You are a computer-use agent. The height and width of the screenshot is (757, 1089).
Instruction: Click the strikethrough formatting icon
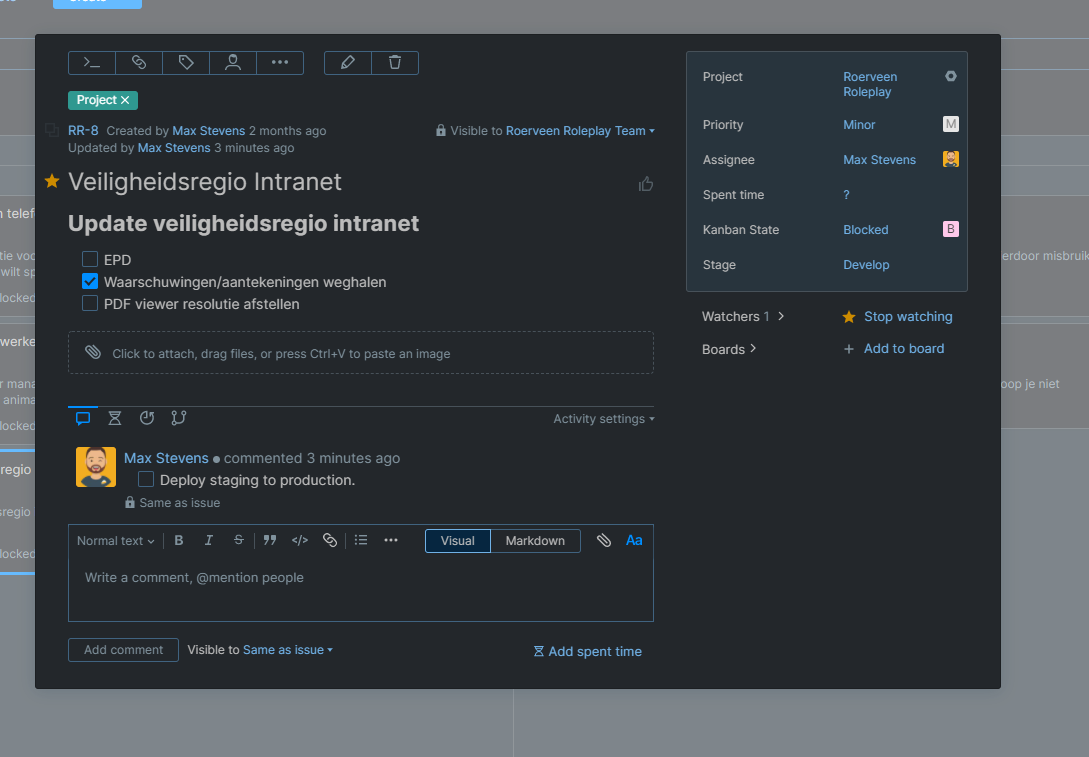(x=238, y=540)
